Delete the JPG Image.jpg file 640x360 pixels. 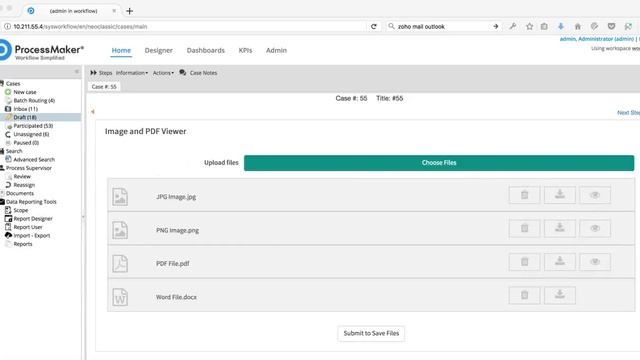coord(524,195)
